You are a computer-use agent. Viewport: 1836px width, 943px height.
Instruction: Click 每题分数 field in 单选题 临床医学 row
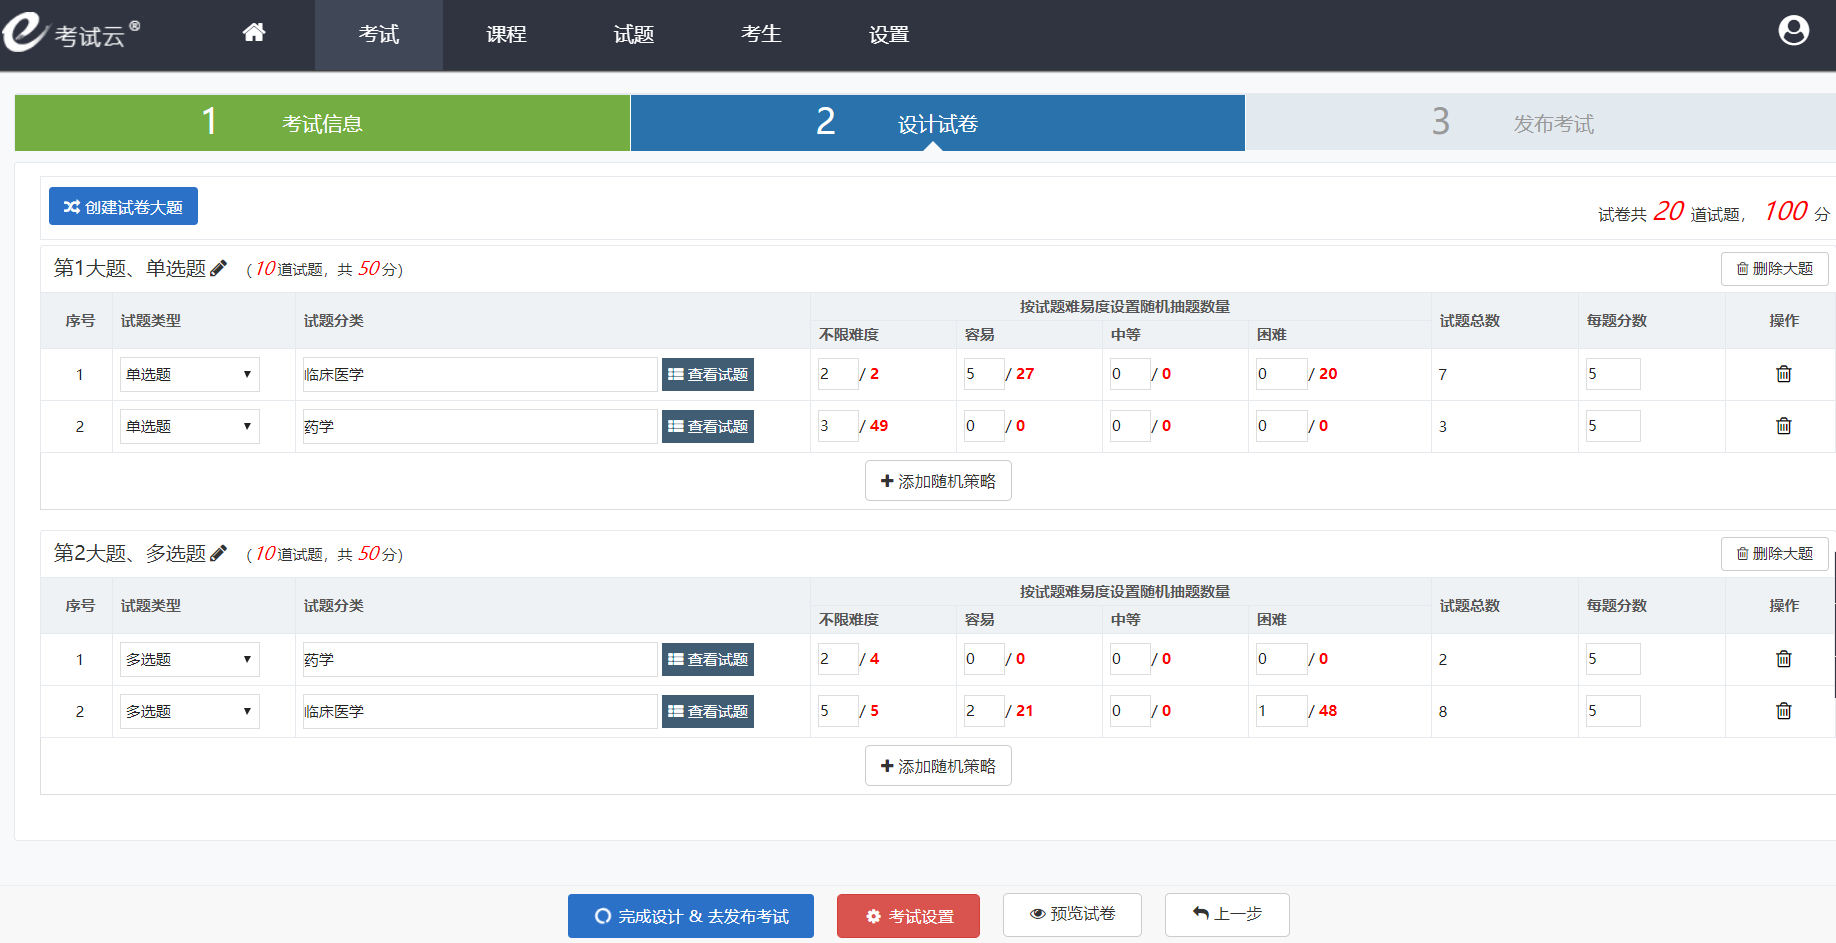[1613, 374]
